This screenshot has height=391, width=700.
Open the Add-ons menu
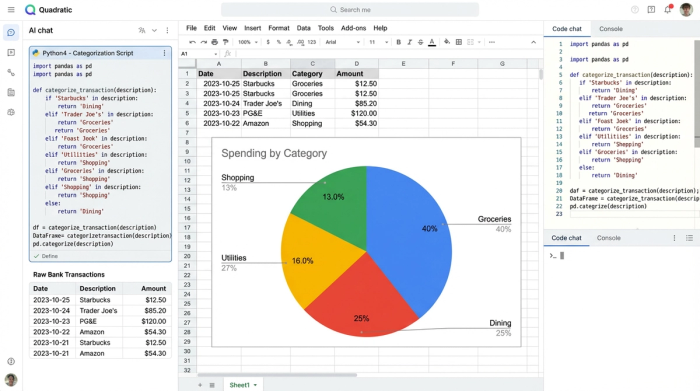[x=354, y=28]
